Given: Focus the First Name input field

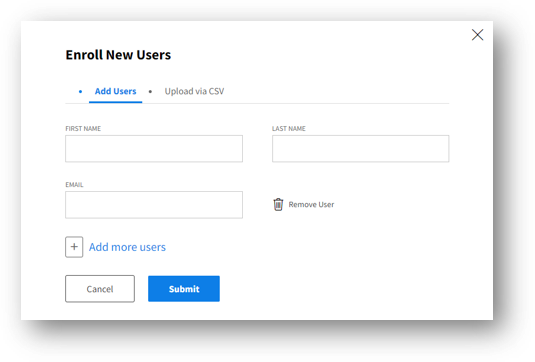Looking at the screenshot, I should 154,148.
